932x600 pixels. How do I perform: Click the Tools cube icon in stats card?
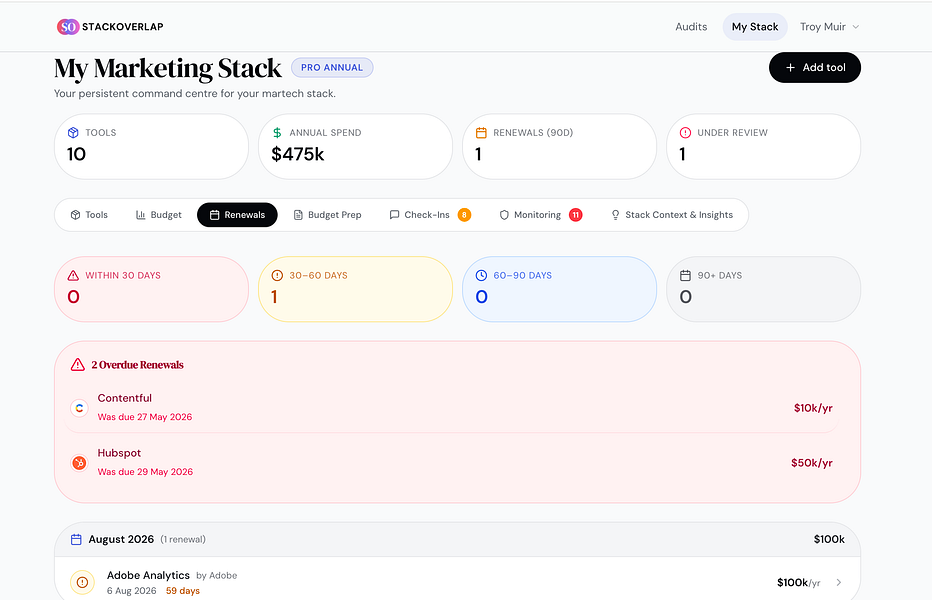click(73, 133)
